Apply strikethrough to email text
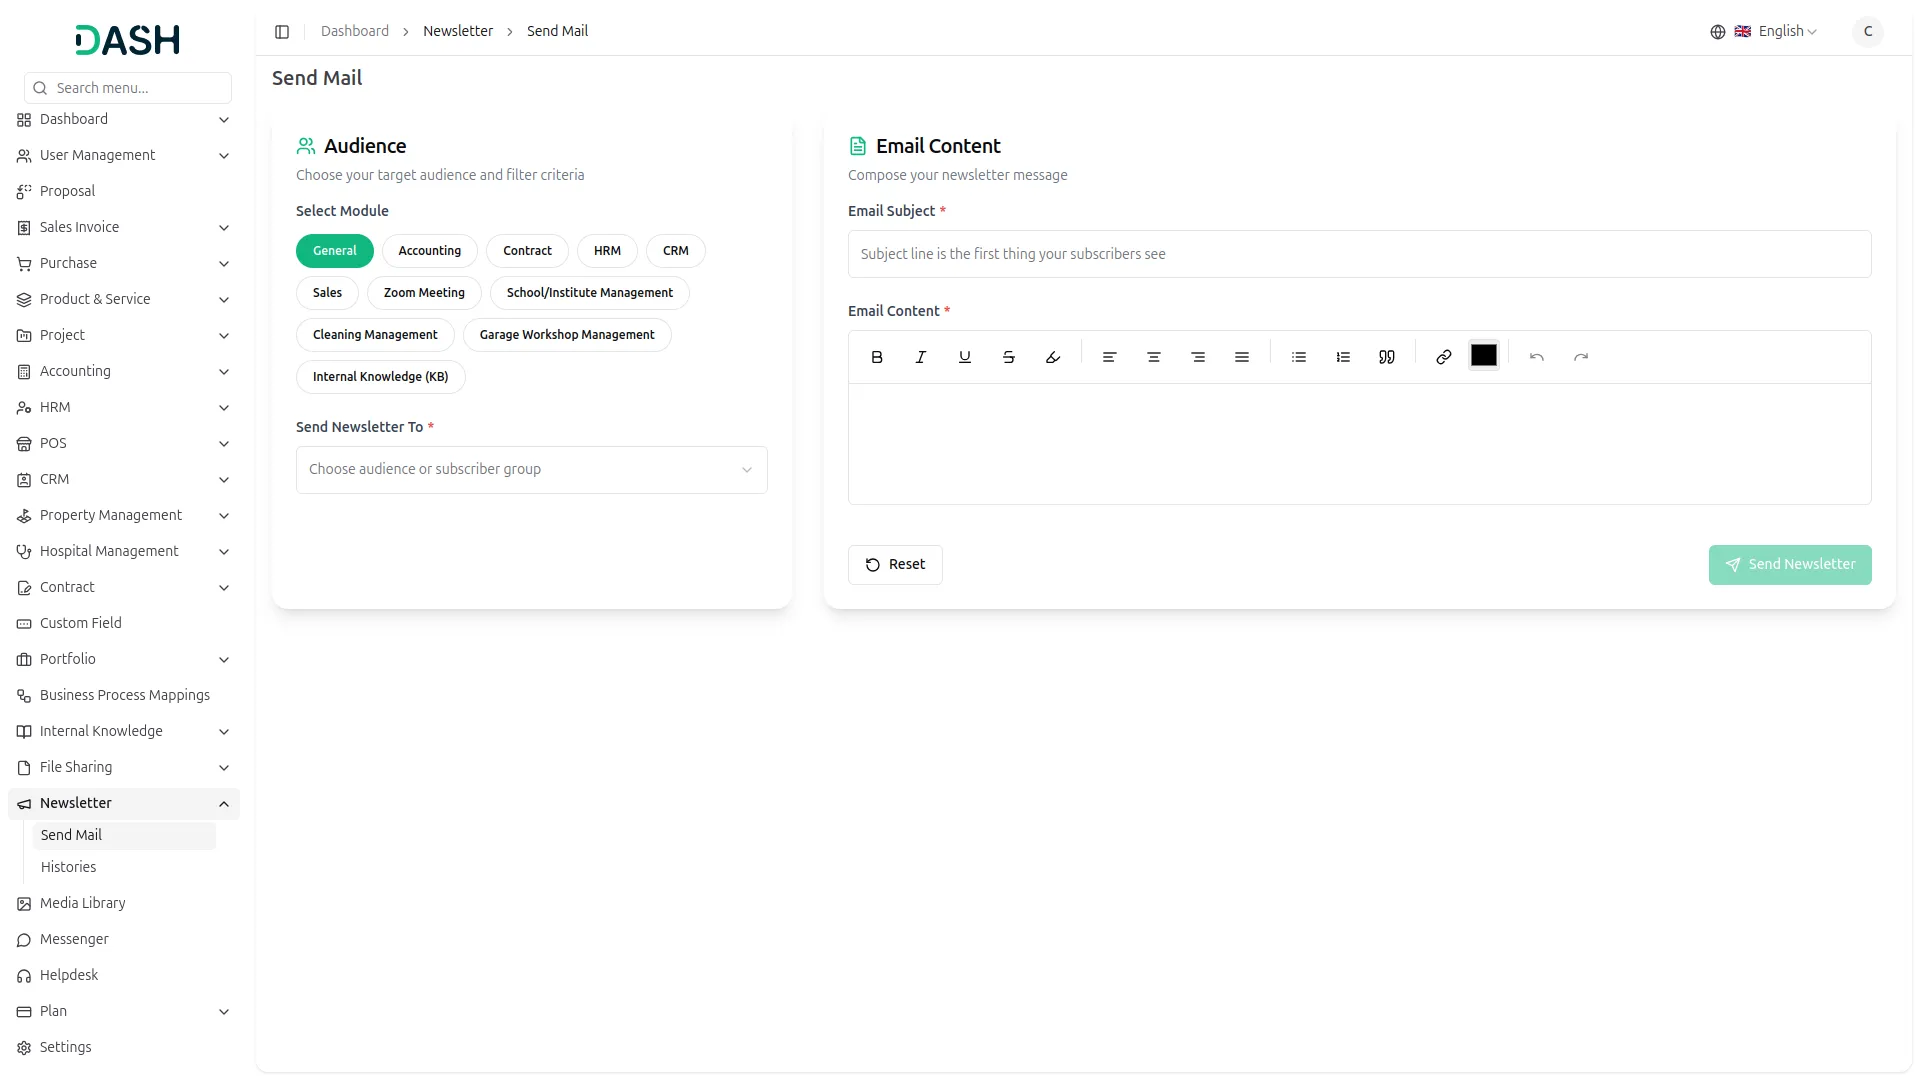Image resolution: width=1920 pixels, height=1080 pixels. coord(1009,357)
